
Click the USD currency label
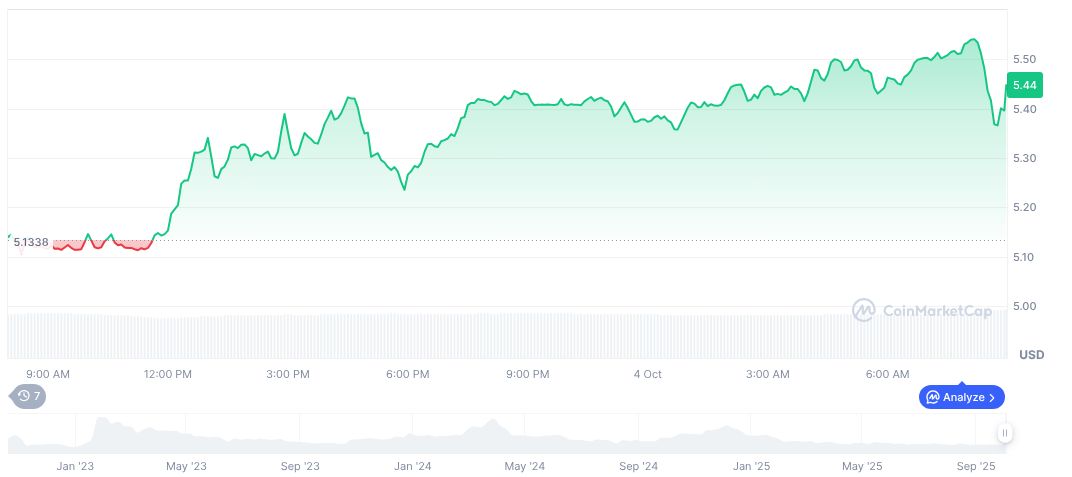[x=1031, y=355]
